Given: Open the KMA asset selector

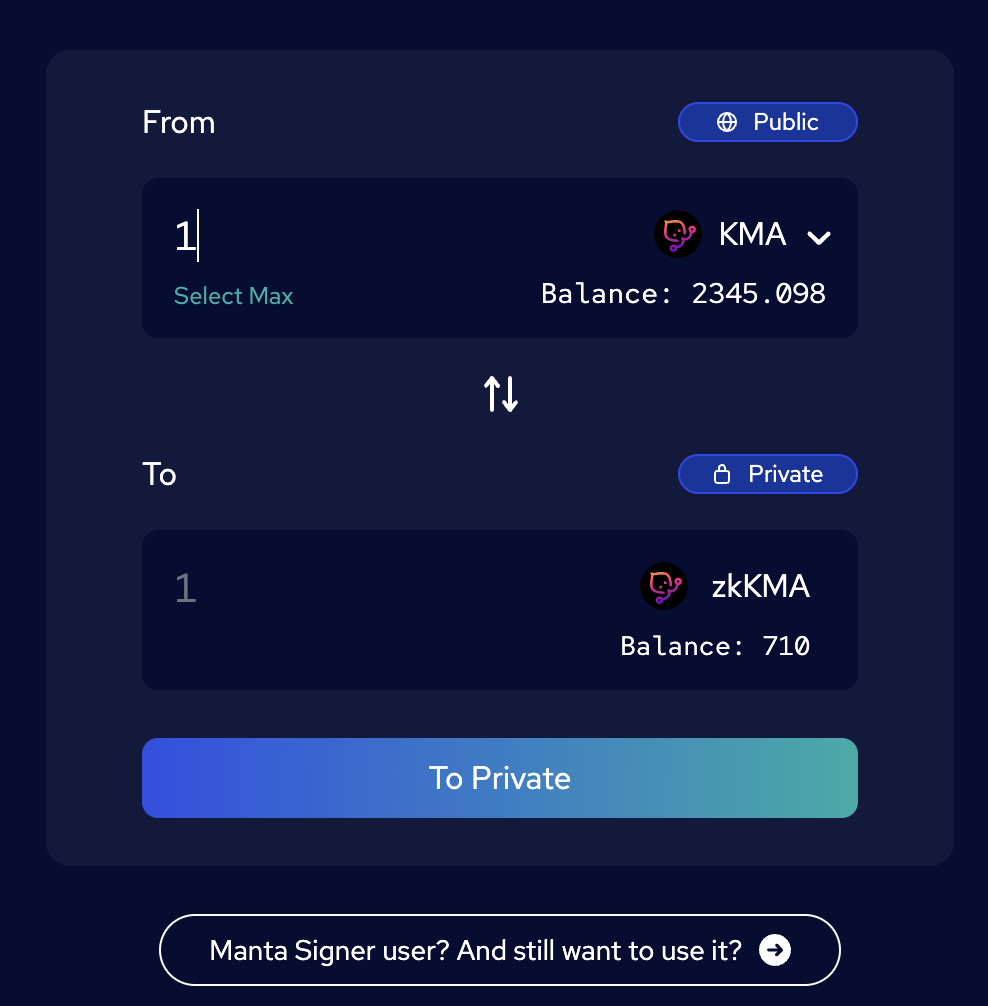Looking at the screenshot, I should tap(743, 234).
